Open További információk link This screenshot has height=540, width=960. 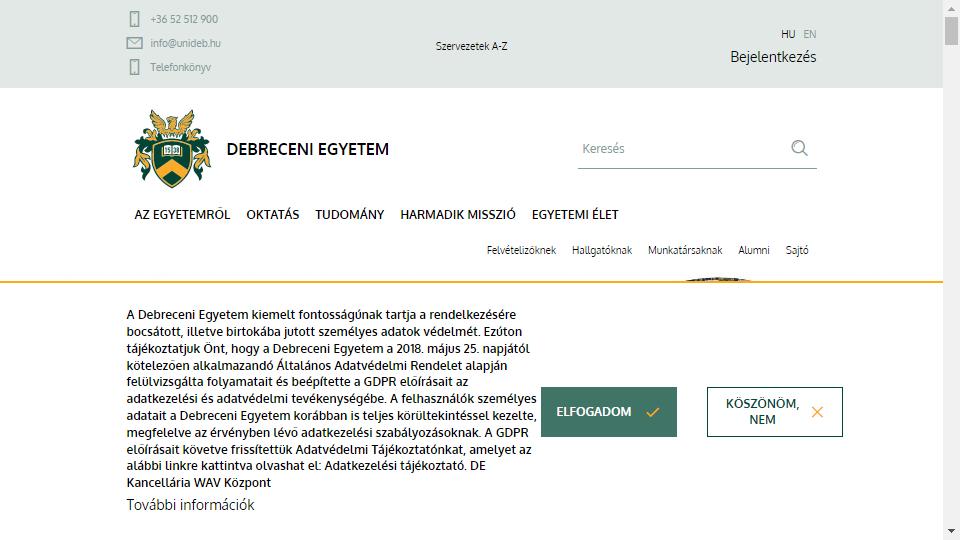(x=190, y=505)
